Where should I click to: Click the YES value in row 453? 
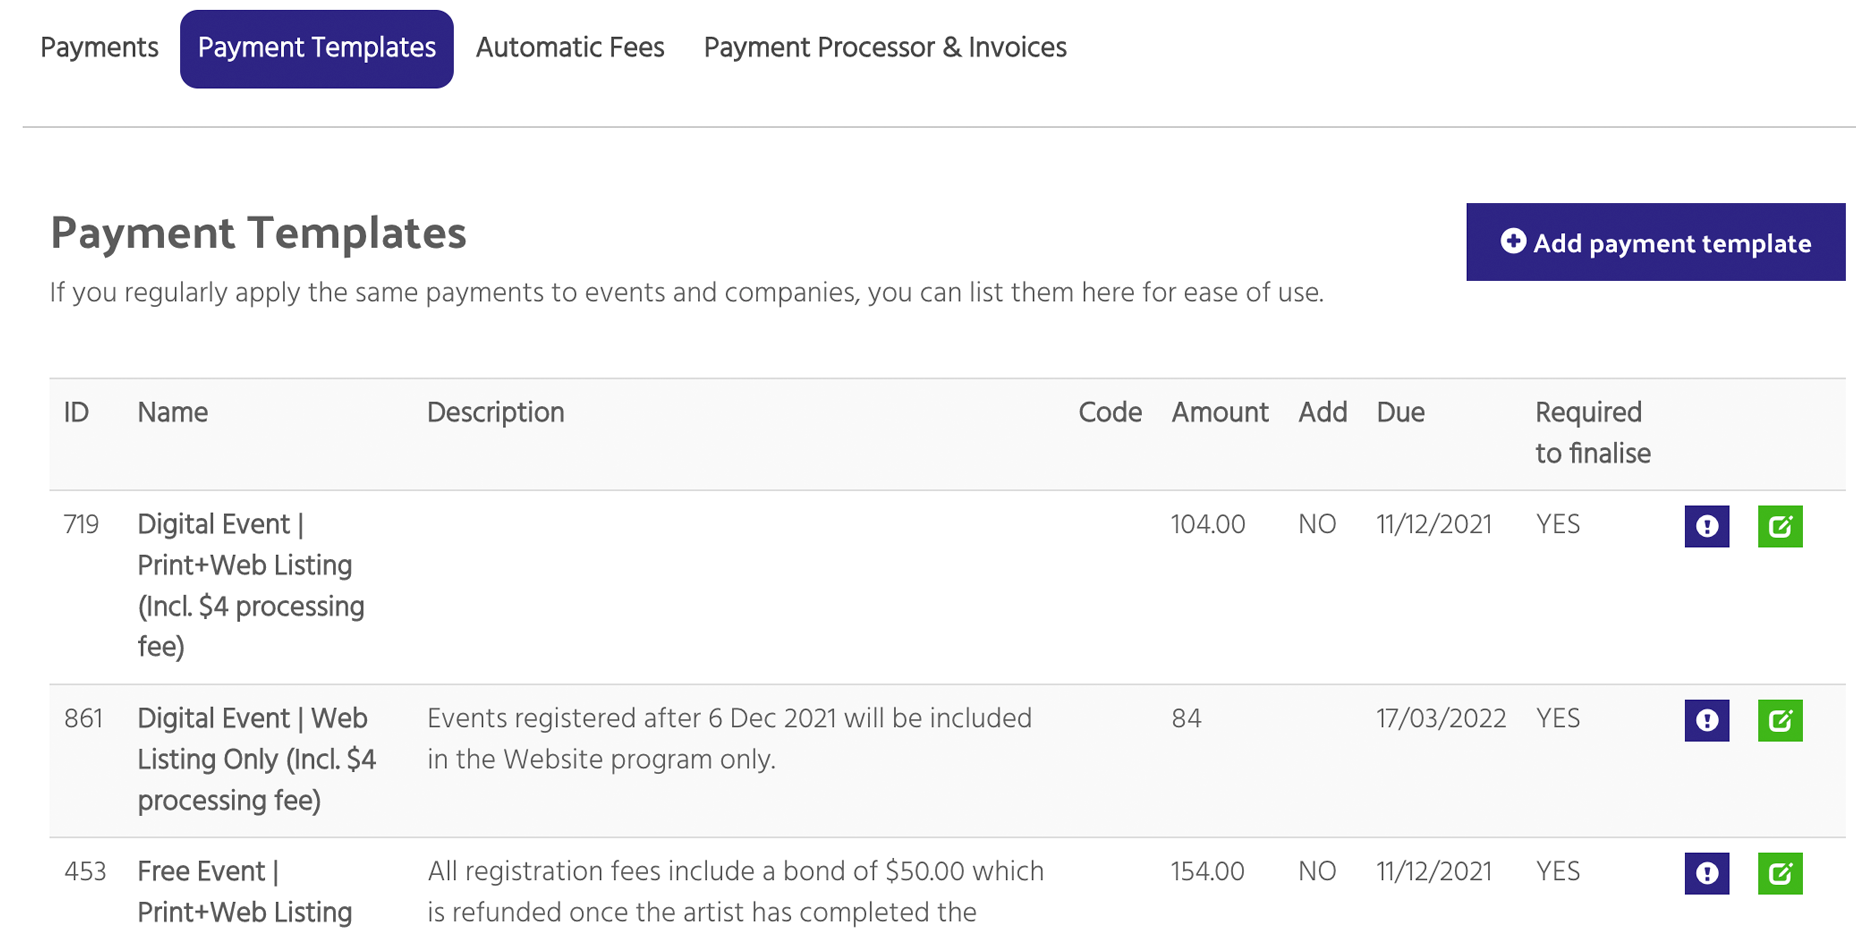click(1558, 872)
